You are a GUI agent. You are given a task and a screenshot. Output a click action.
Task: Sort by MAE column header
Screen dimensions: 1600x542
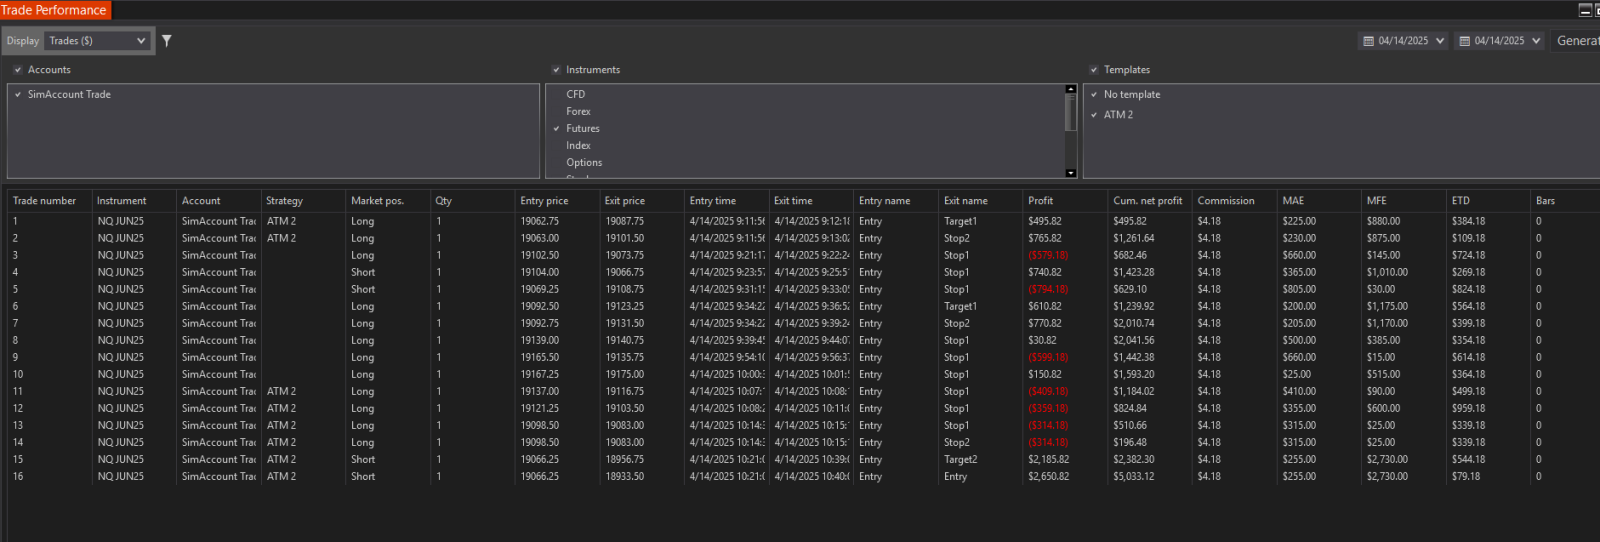(1293, 201)
